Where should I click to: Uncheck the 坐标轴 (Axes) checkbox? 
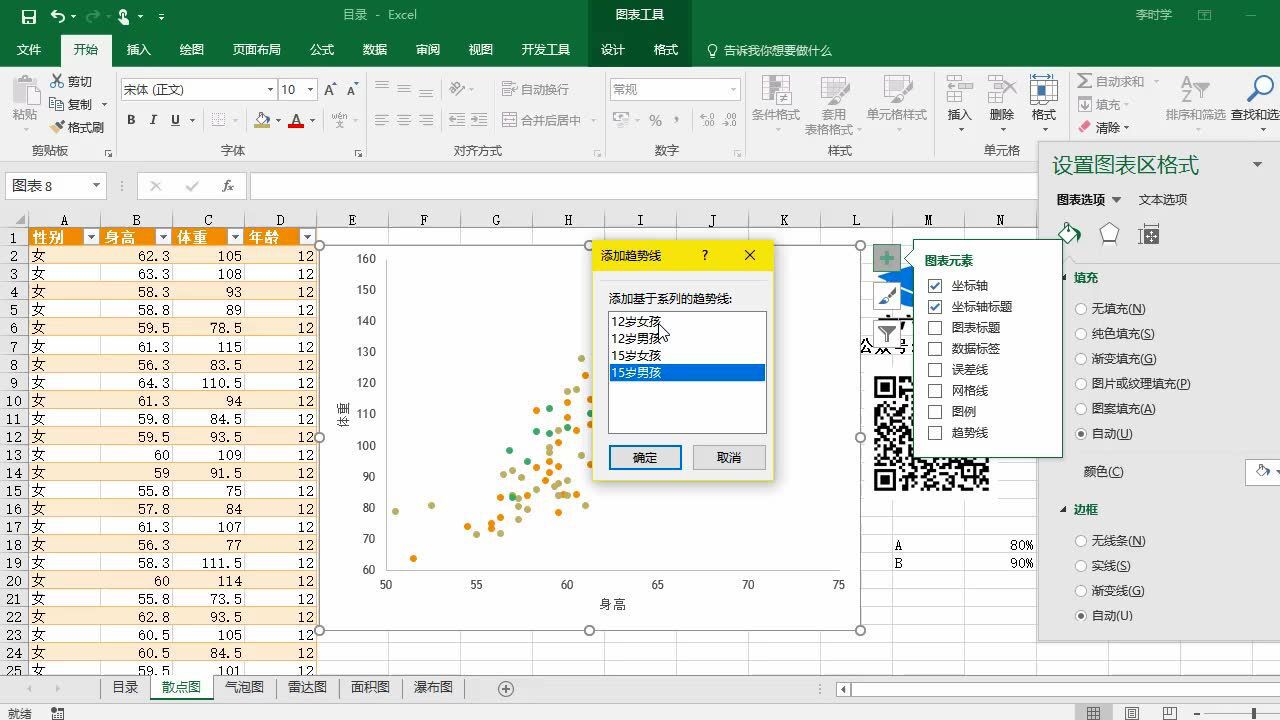[x=935, y=286]
